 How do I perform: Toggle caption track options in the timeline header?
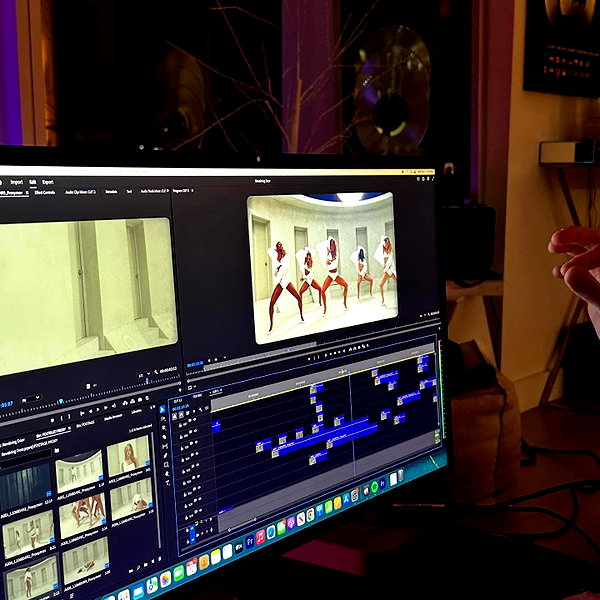coord(207,408)
